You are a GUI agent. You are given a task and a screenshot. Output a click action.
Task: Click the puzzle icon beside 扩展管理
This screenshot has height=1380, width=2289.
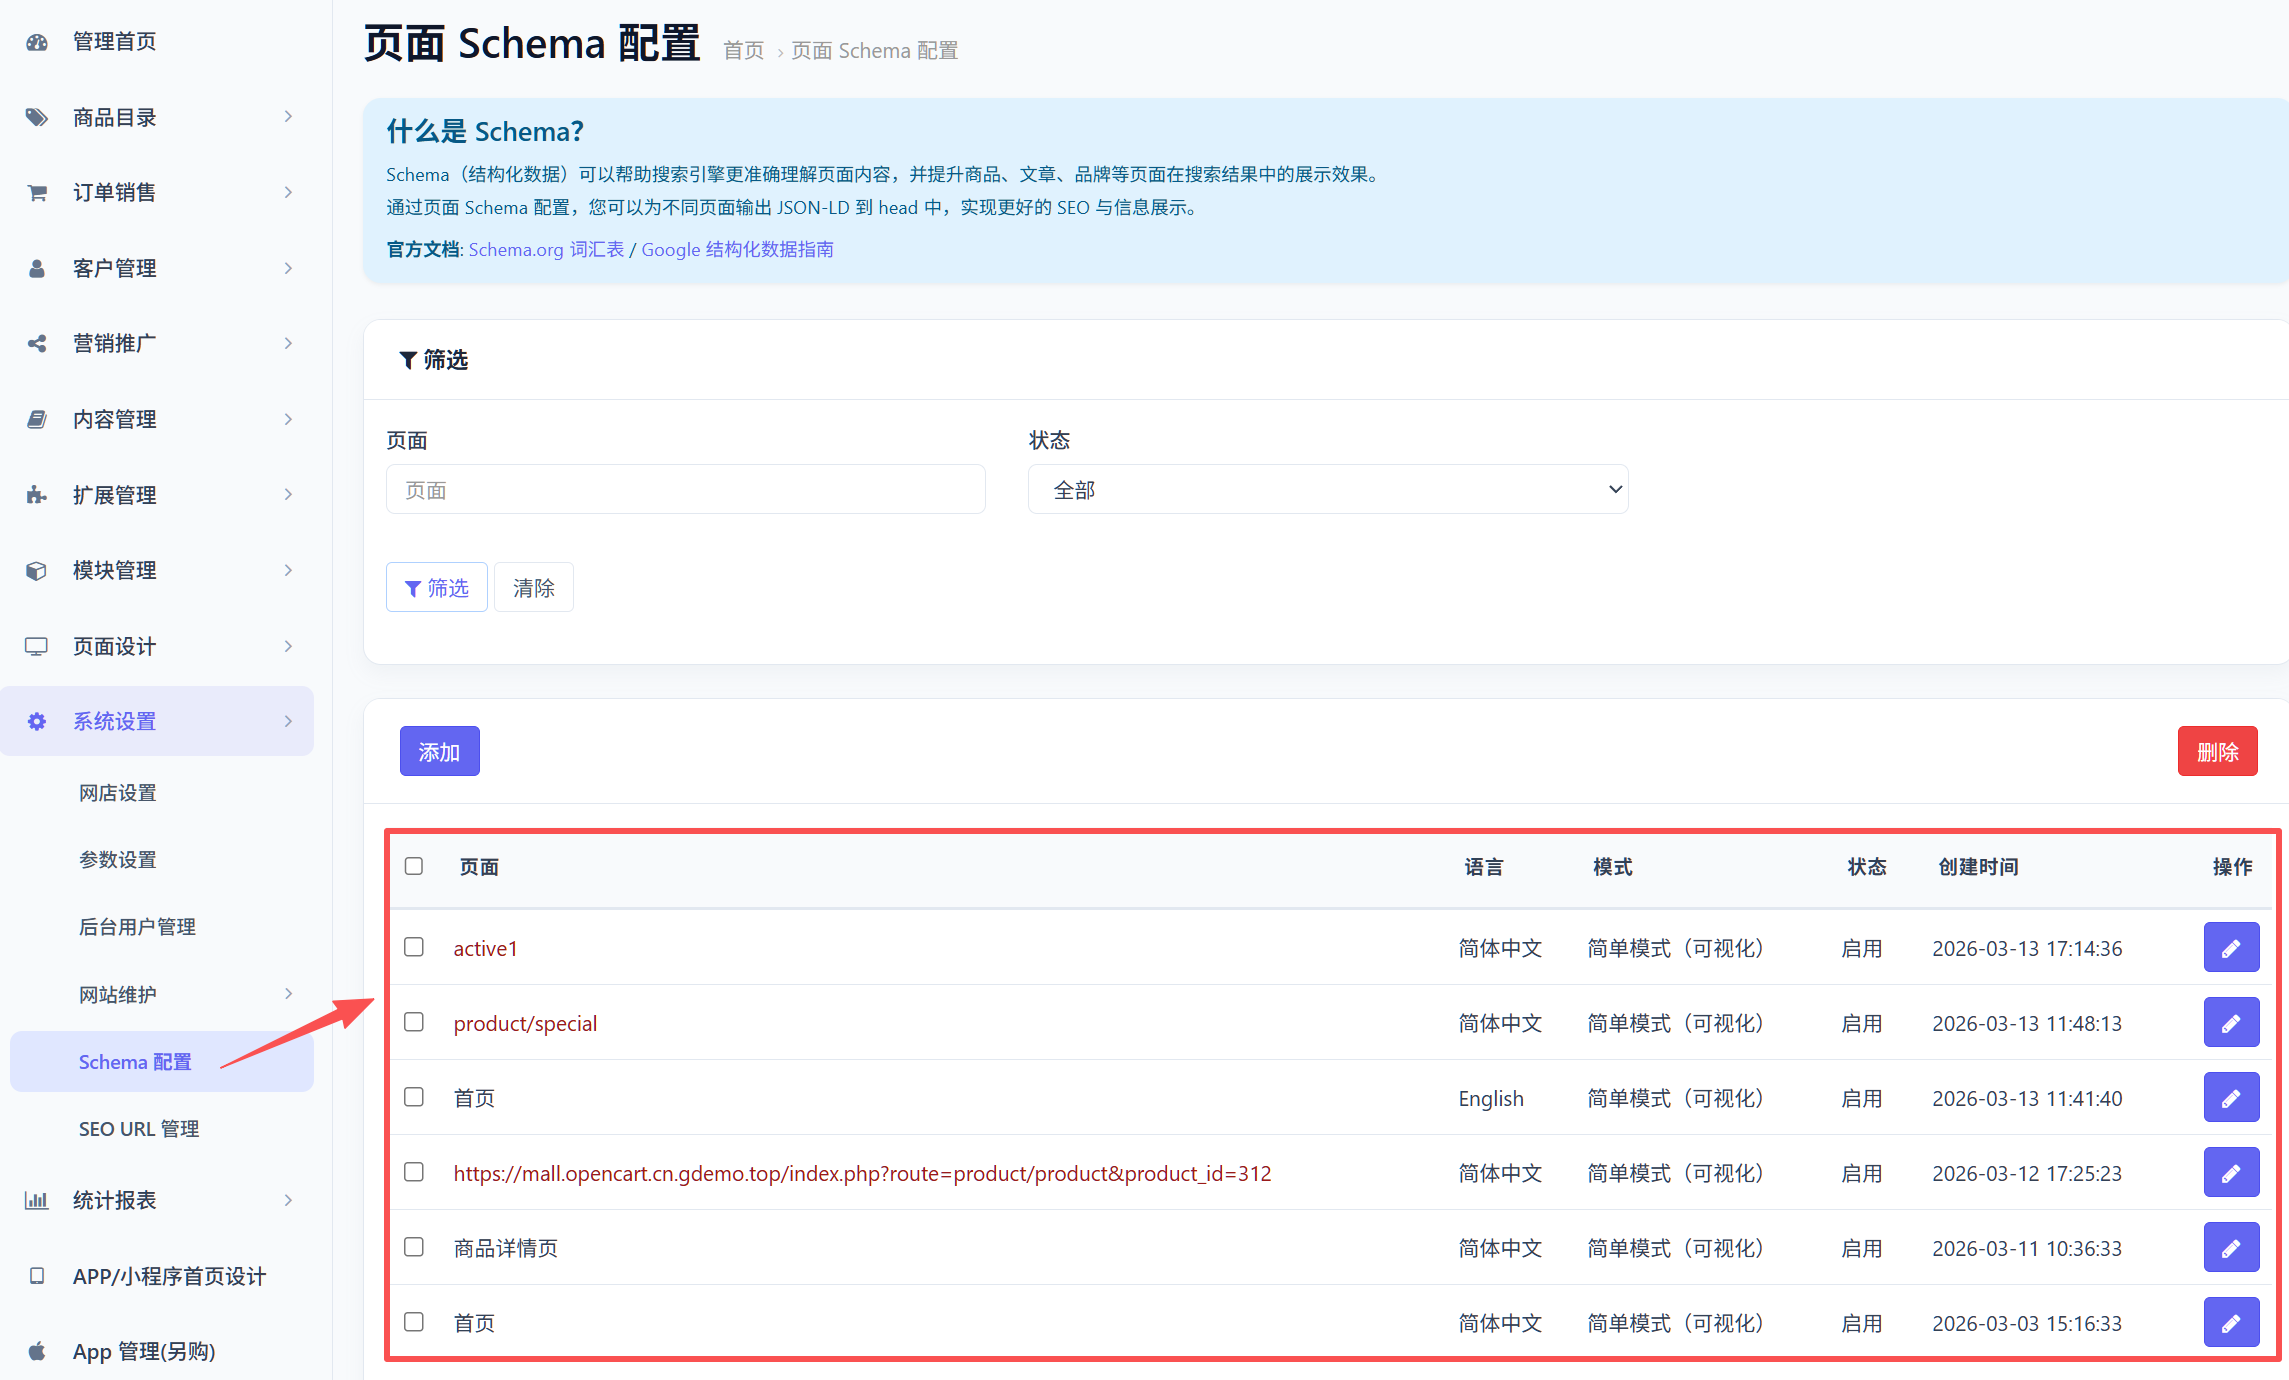tap(37, 495)
